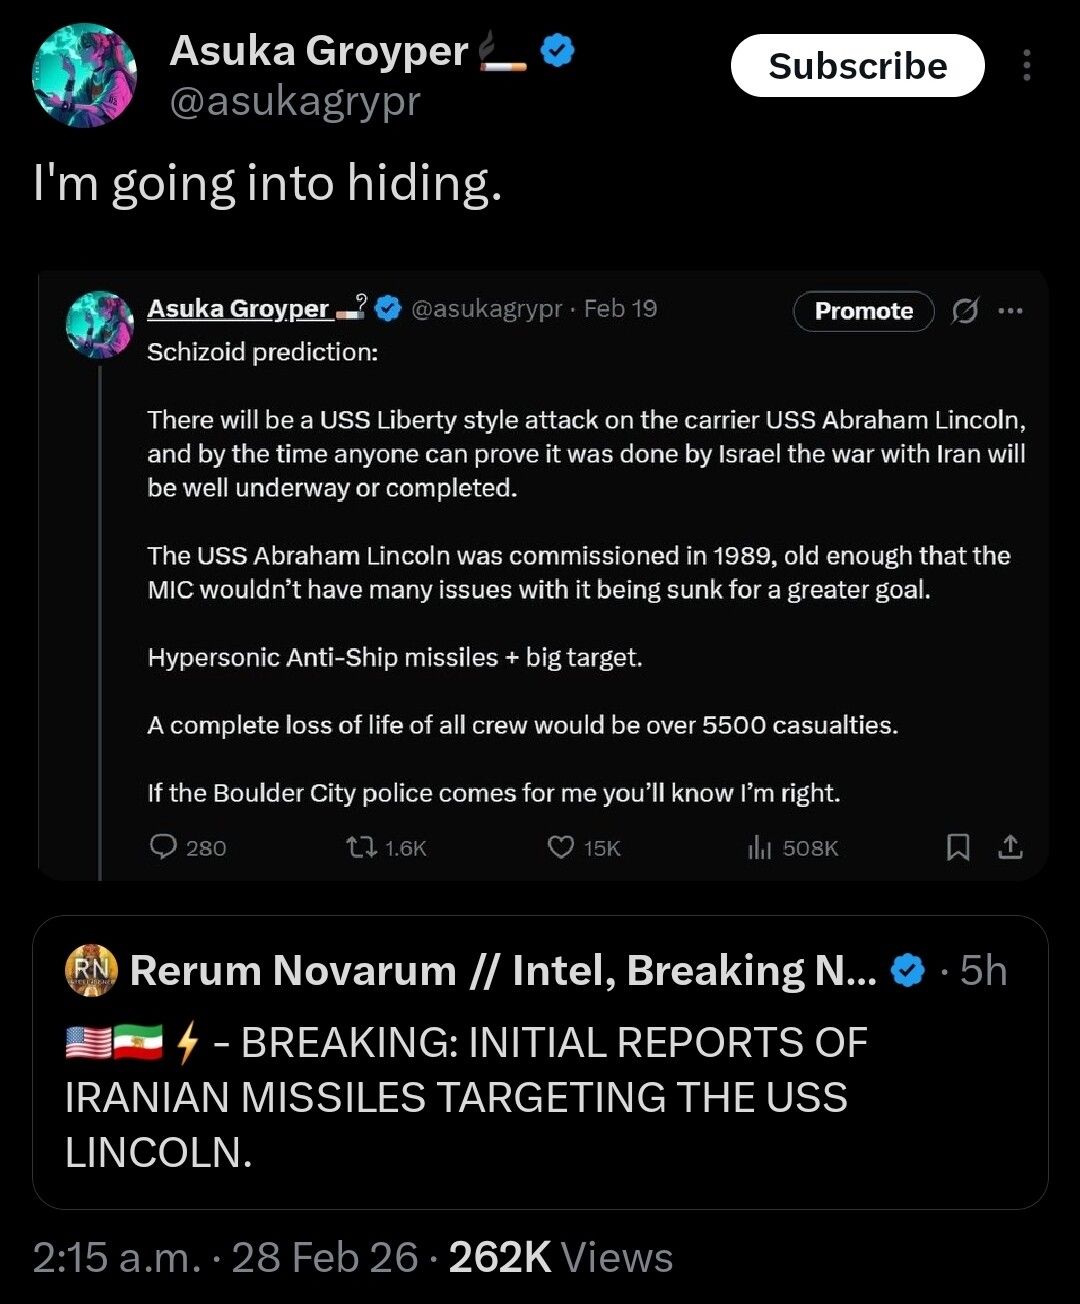Click the Grok circle-slash icon

(x=964, y=311)
